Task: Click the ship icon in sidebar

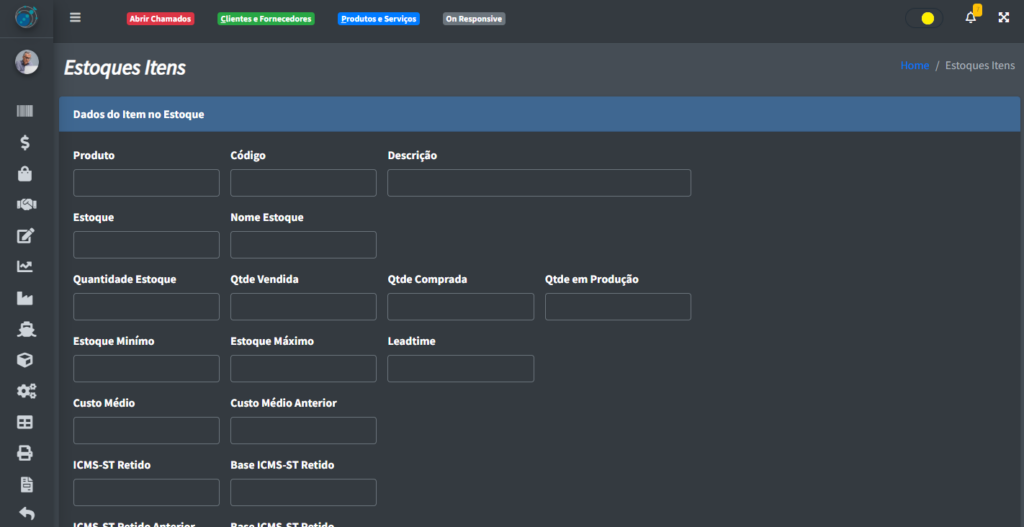Action: coord(26,329)
